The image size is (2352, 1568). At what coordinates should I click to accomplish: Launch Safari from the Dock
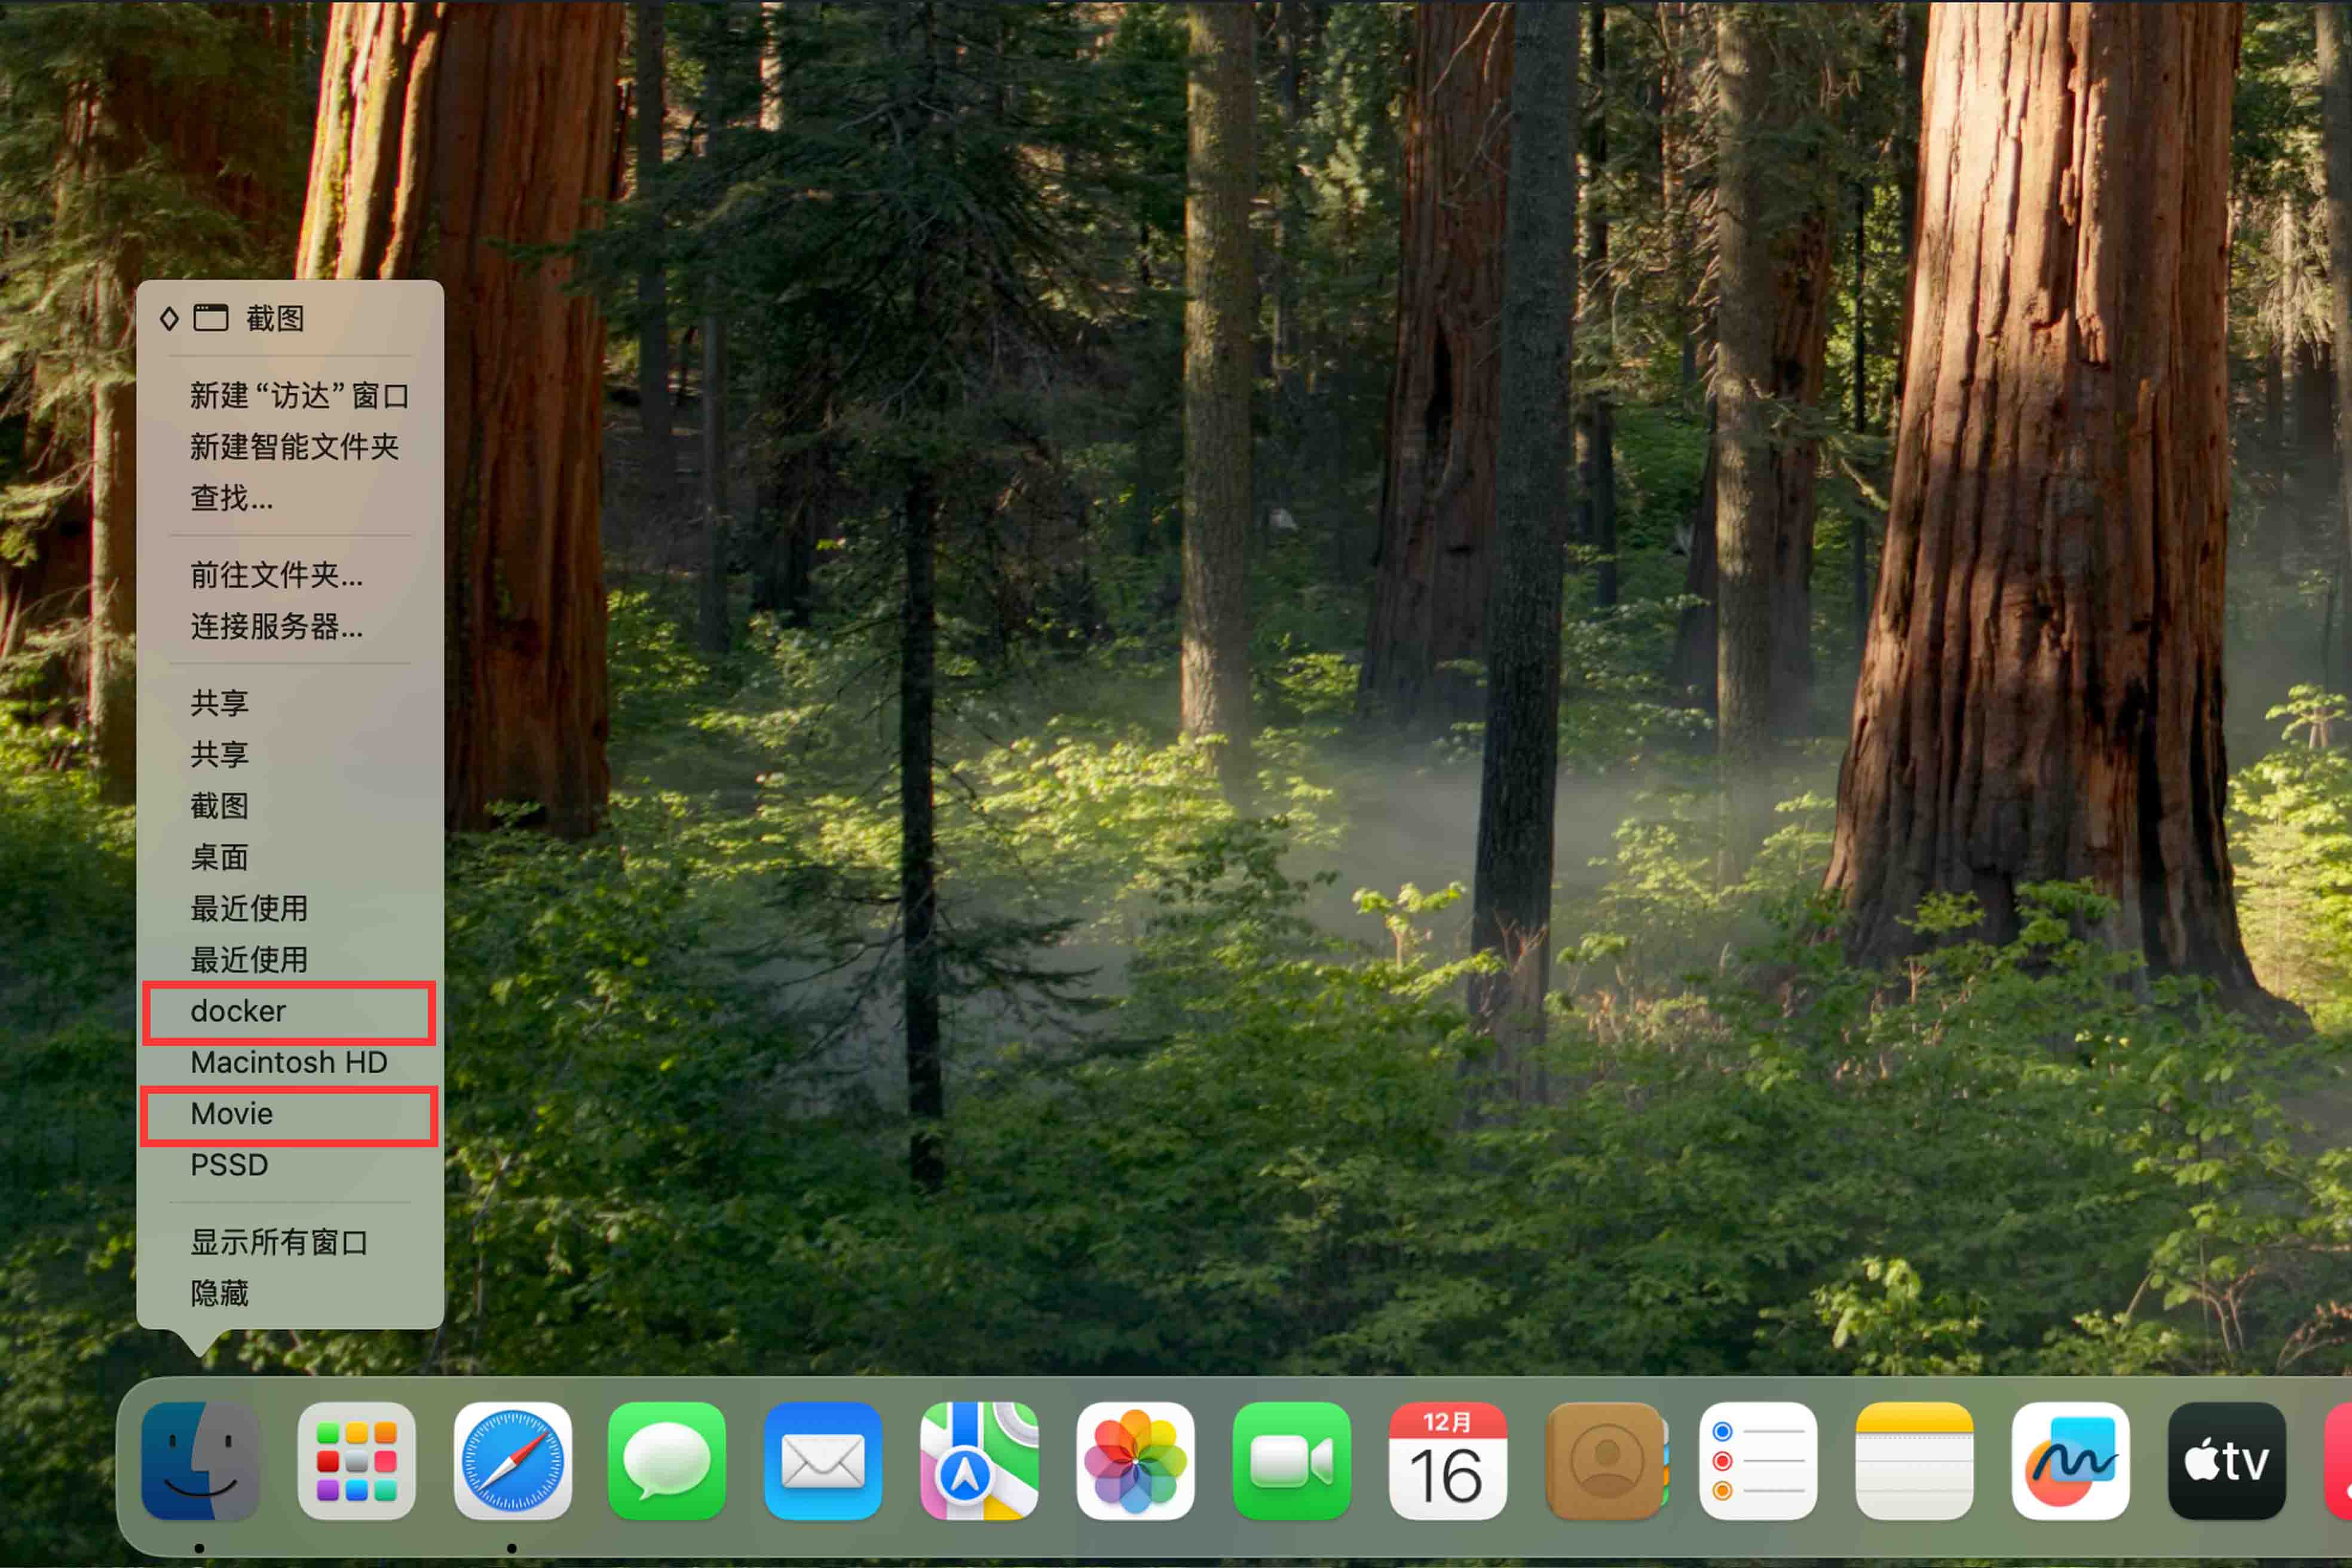click(512, 1461)
